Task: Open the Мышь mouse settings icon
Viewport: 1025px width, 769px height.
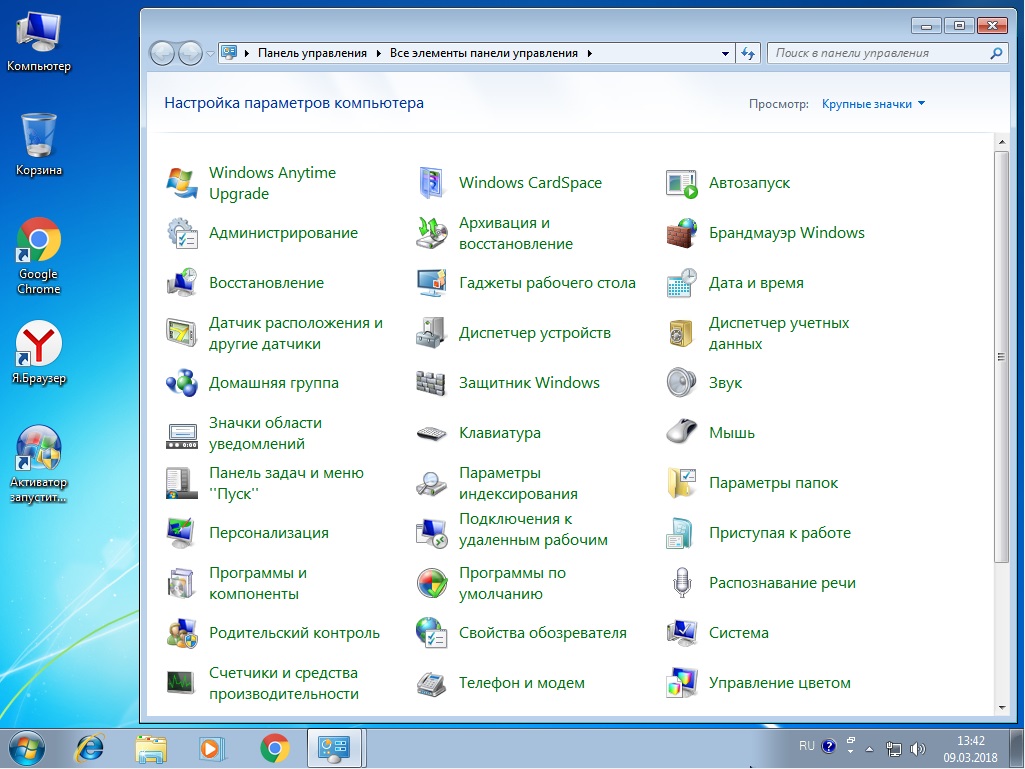Action: click(x=681, y=433)
